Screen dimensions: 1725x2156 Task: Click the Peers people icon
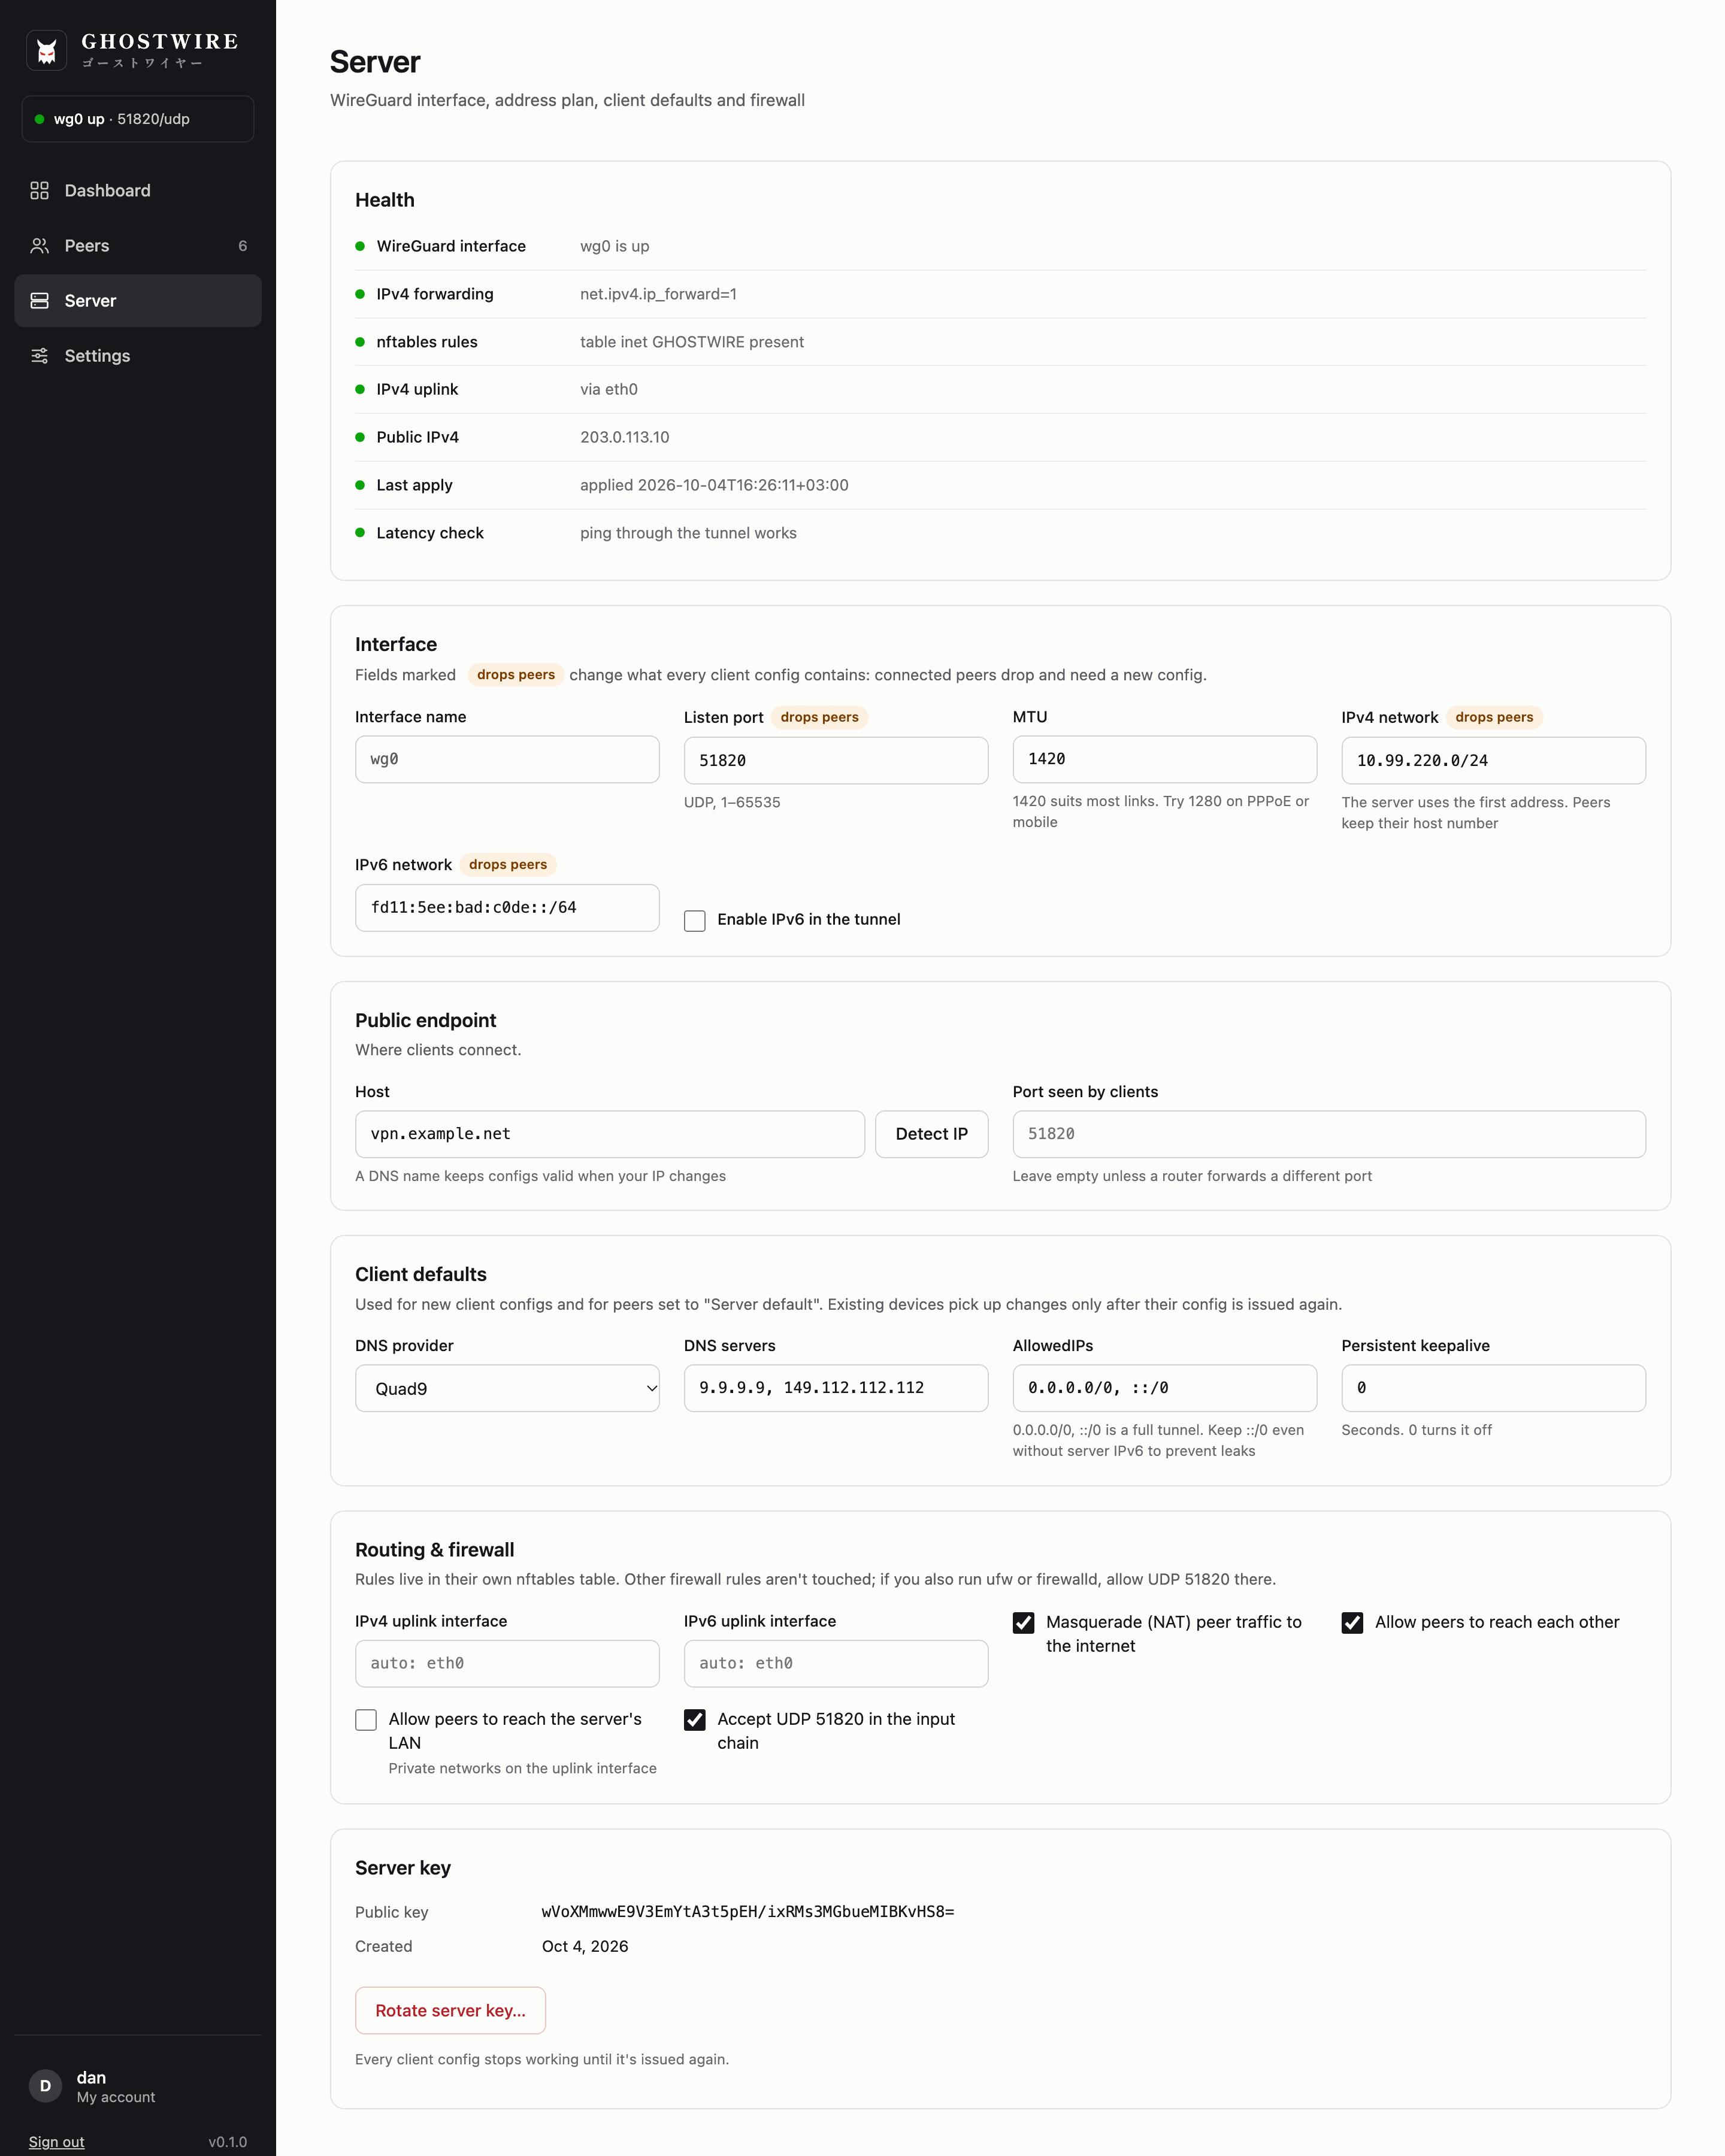point(40,246)
